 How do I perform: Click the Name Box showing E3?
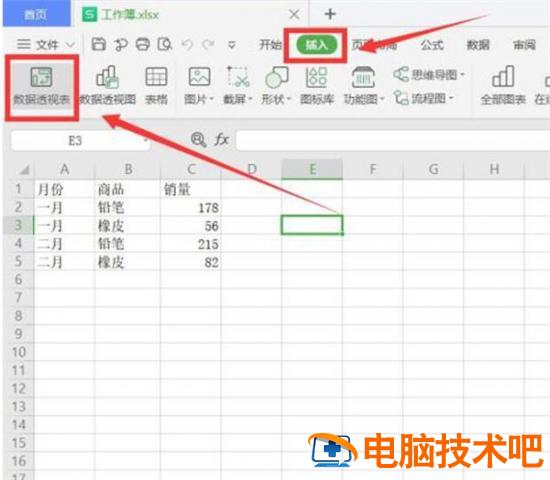coord(81,140)
